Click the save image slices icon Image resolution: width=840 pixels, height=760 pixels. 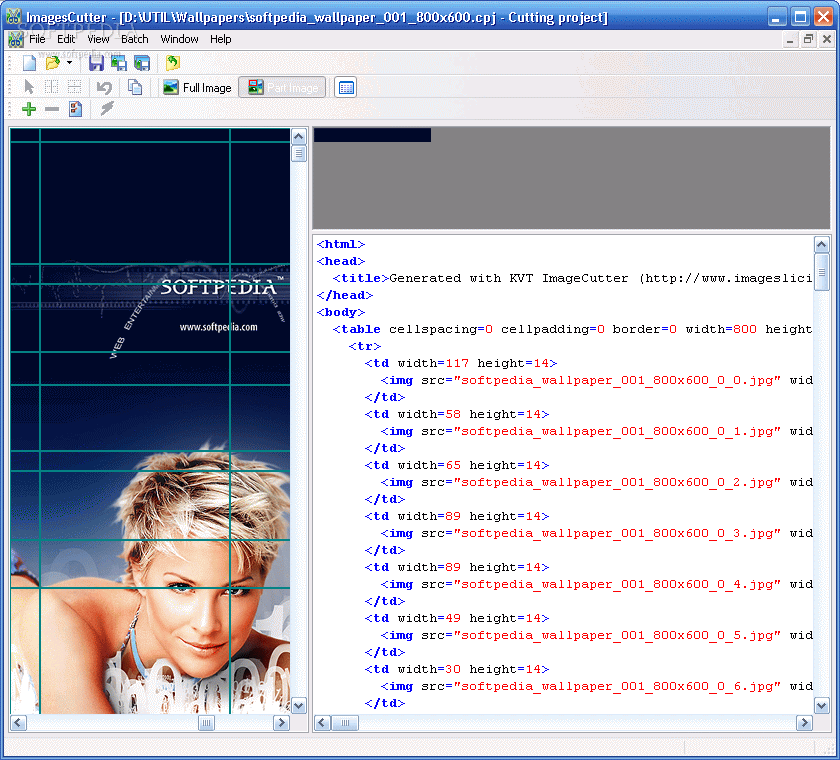pyautogui.click(x=119, y=63)
